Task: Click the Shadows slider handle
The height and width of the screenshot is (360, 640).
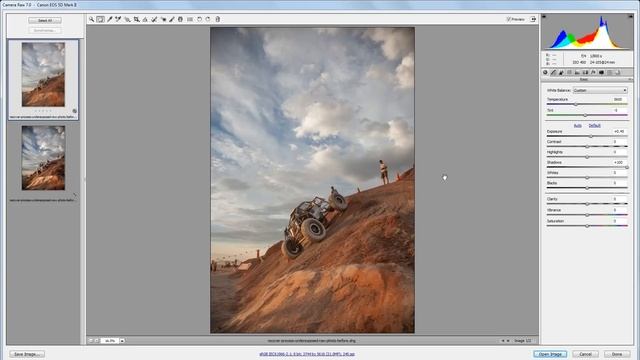Action: [627, 167]
